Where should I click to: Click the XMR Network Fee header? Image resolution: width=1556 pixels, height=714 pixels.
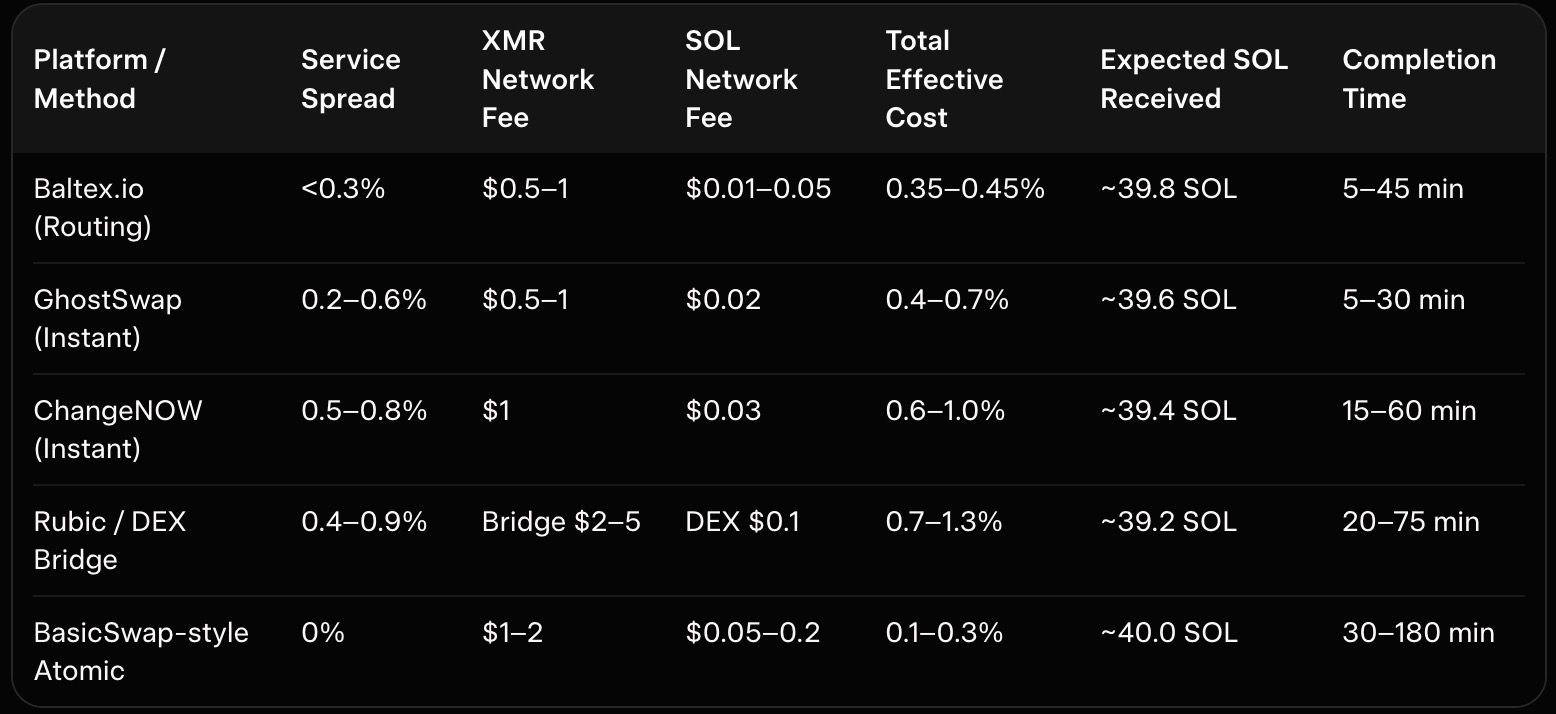538,79
